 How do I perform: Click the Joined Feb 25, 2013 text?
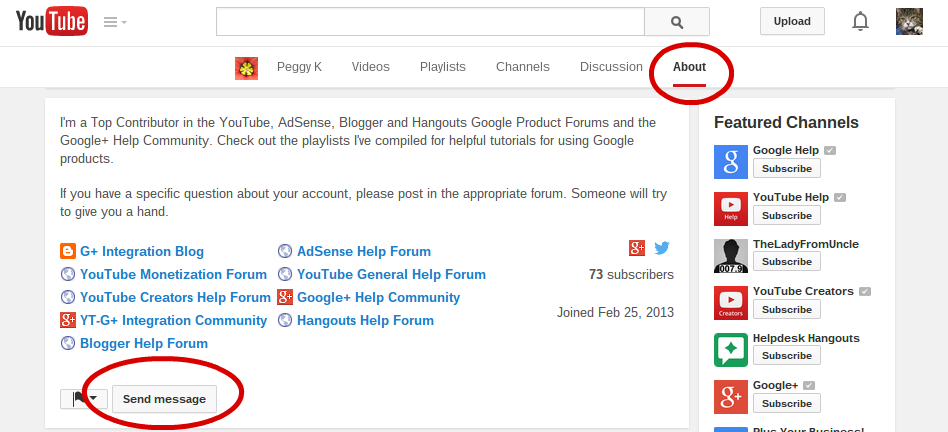pyautogui.click(x=615, y=313)
